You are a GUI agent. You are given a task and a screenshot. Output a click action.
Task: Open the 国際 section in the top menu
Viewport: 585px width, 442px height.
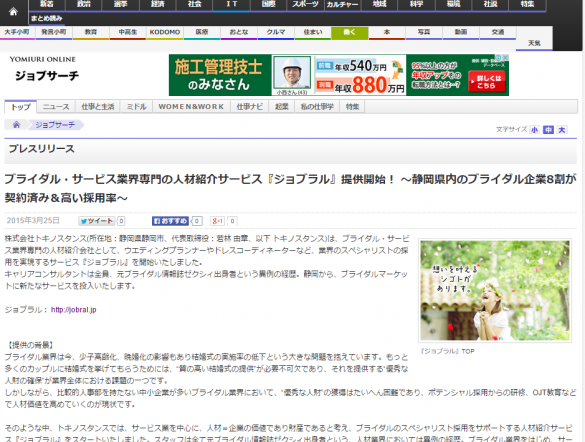coord(268,4)
